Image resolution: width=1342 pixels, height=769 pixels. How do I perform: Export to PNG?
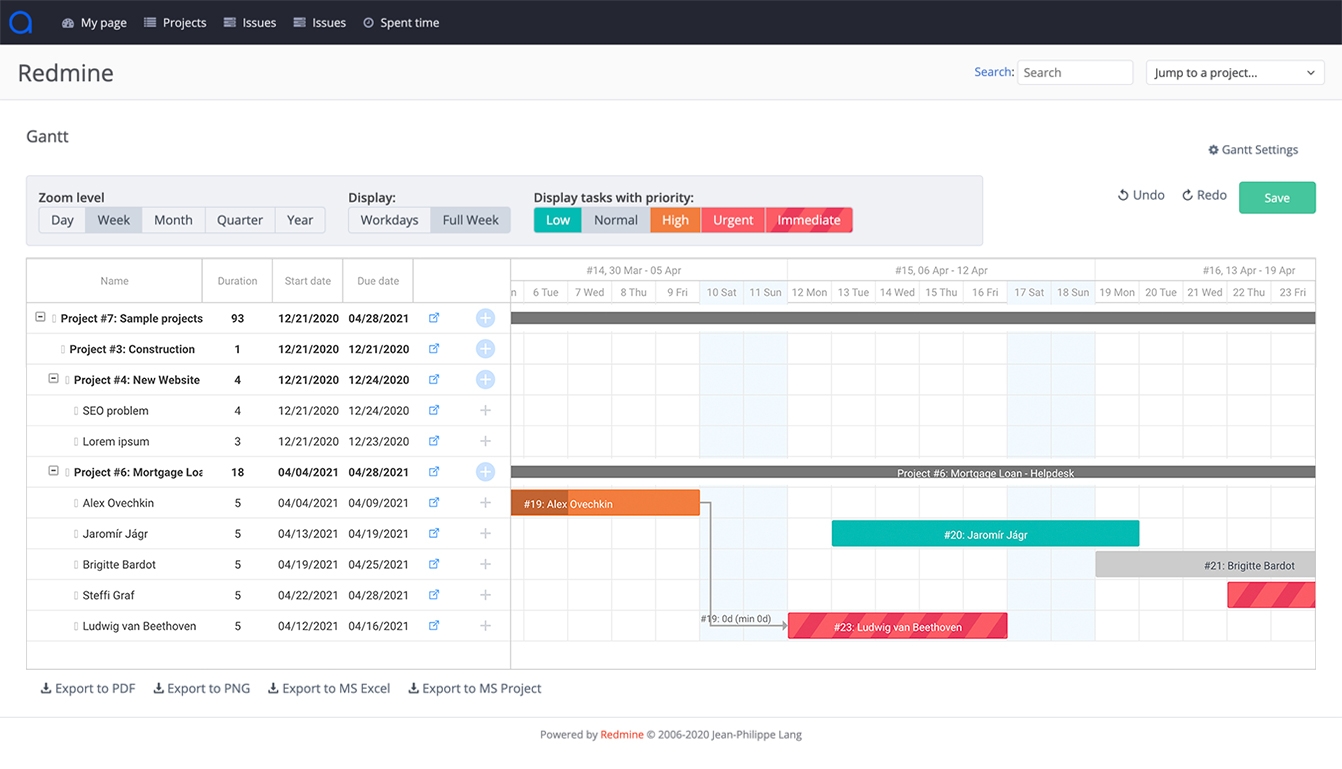pos(201,688)
